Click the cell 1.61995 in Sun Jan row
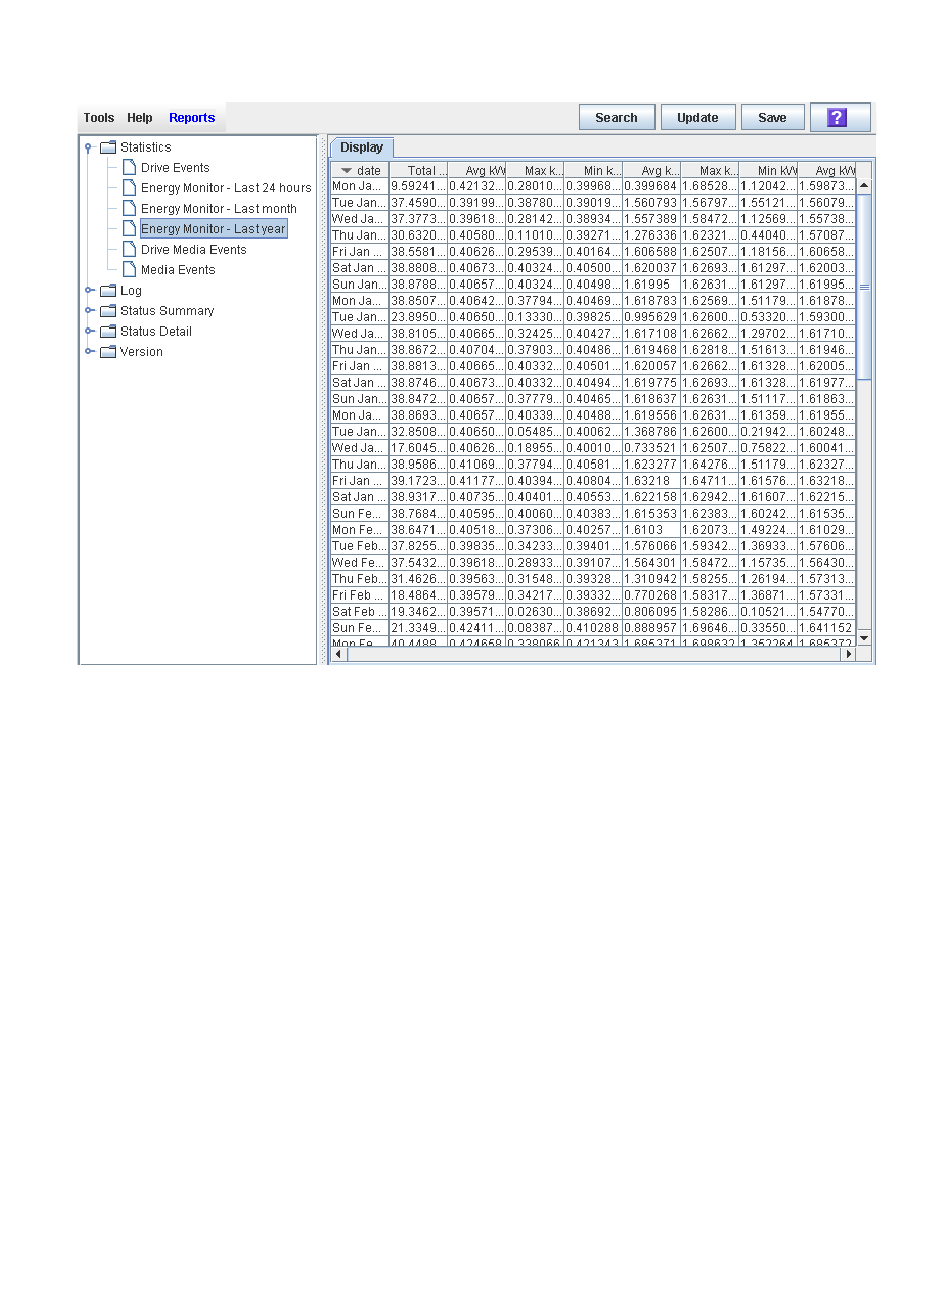 [x=652, y=285]
